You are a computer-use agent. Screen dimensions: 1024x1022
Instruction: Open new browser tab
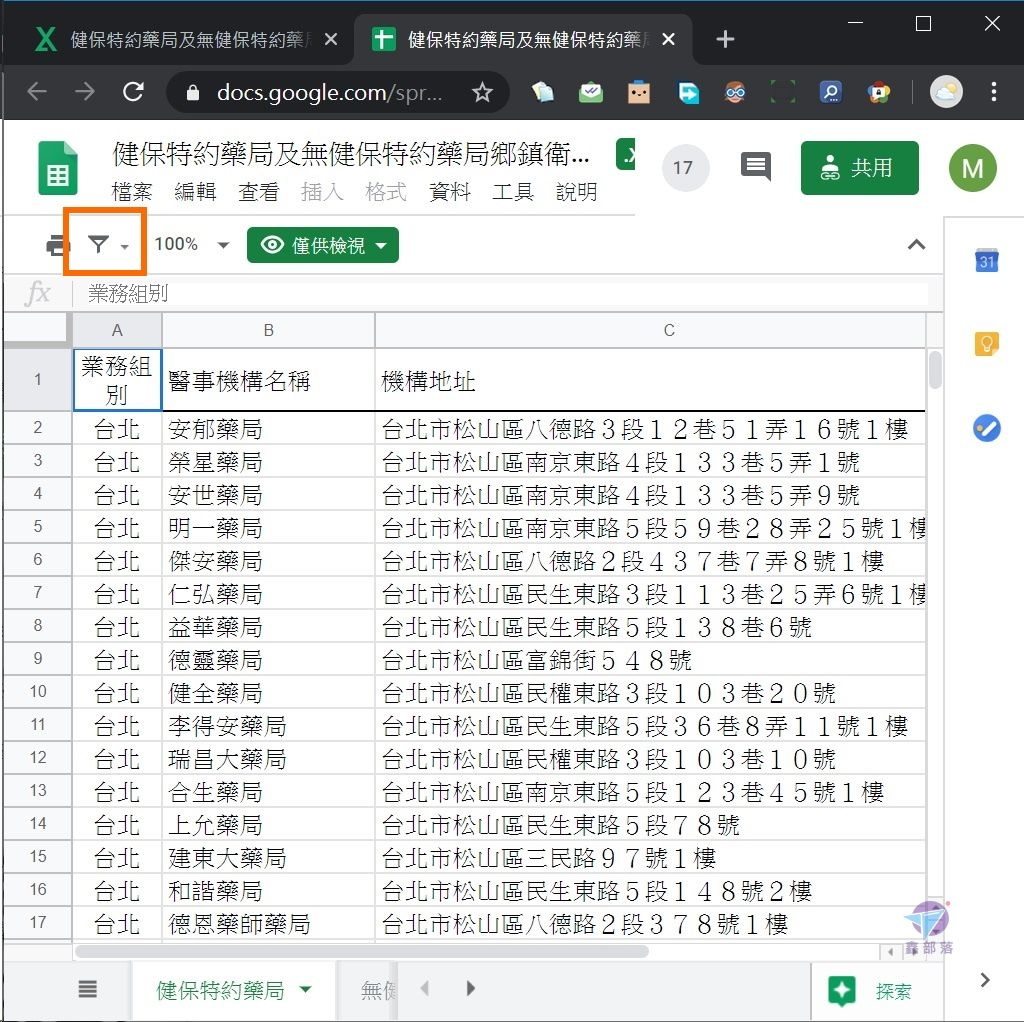(x=725, y=39)
